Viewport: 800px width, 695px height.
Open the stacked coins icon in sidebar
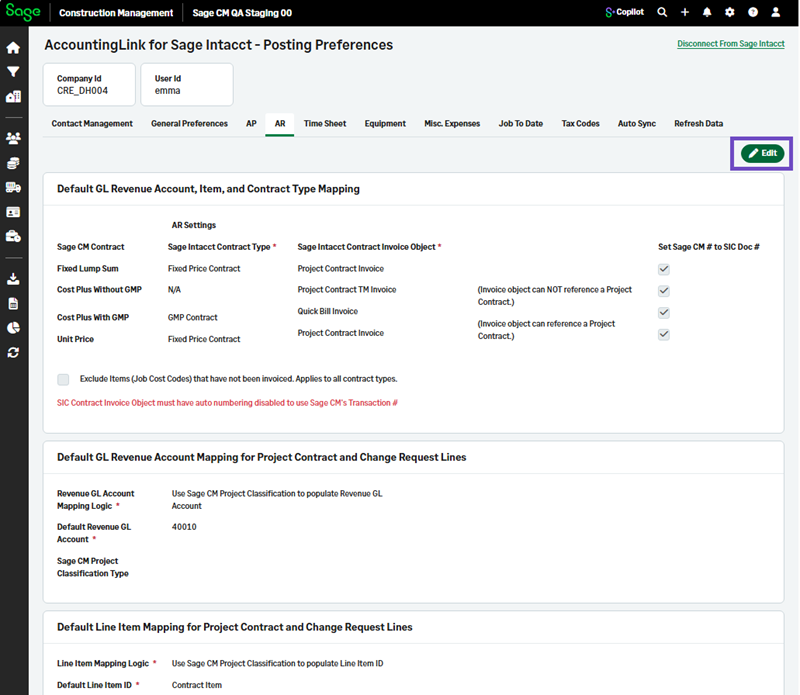(x=13, y=163)
